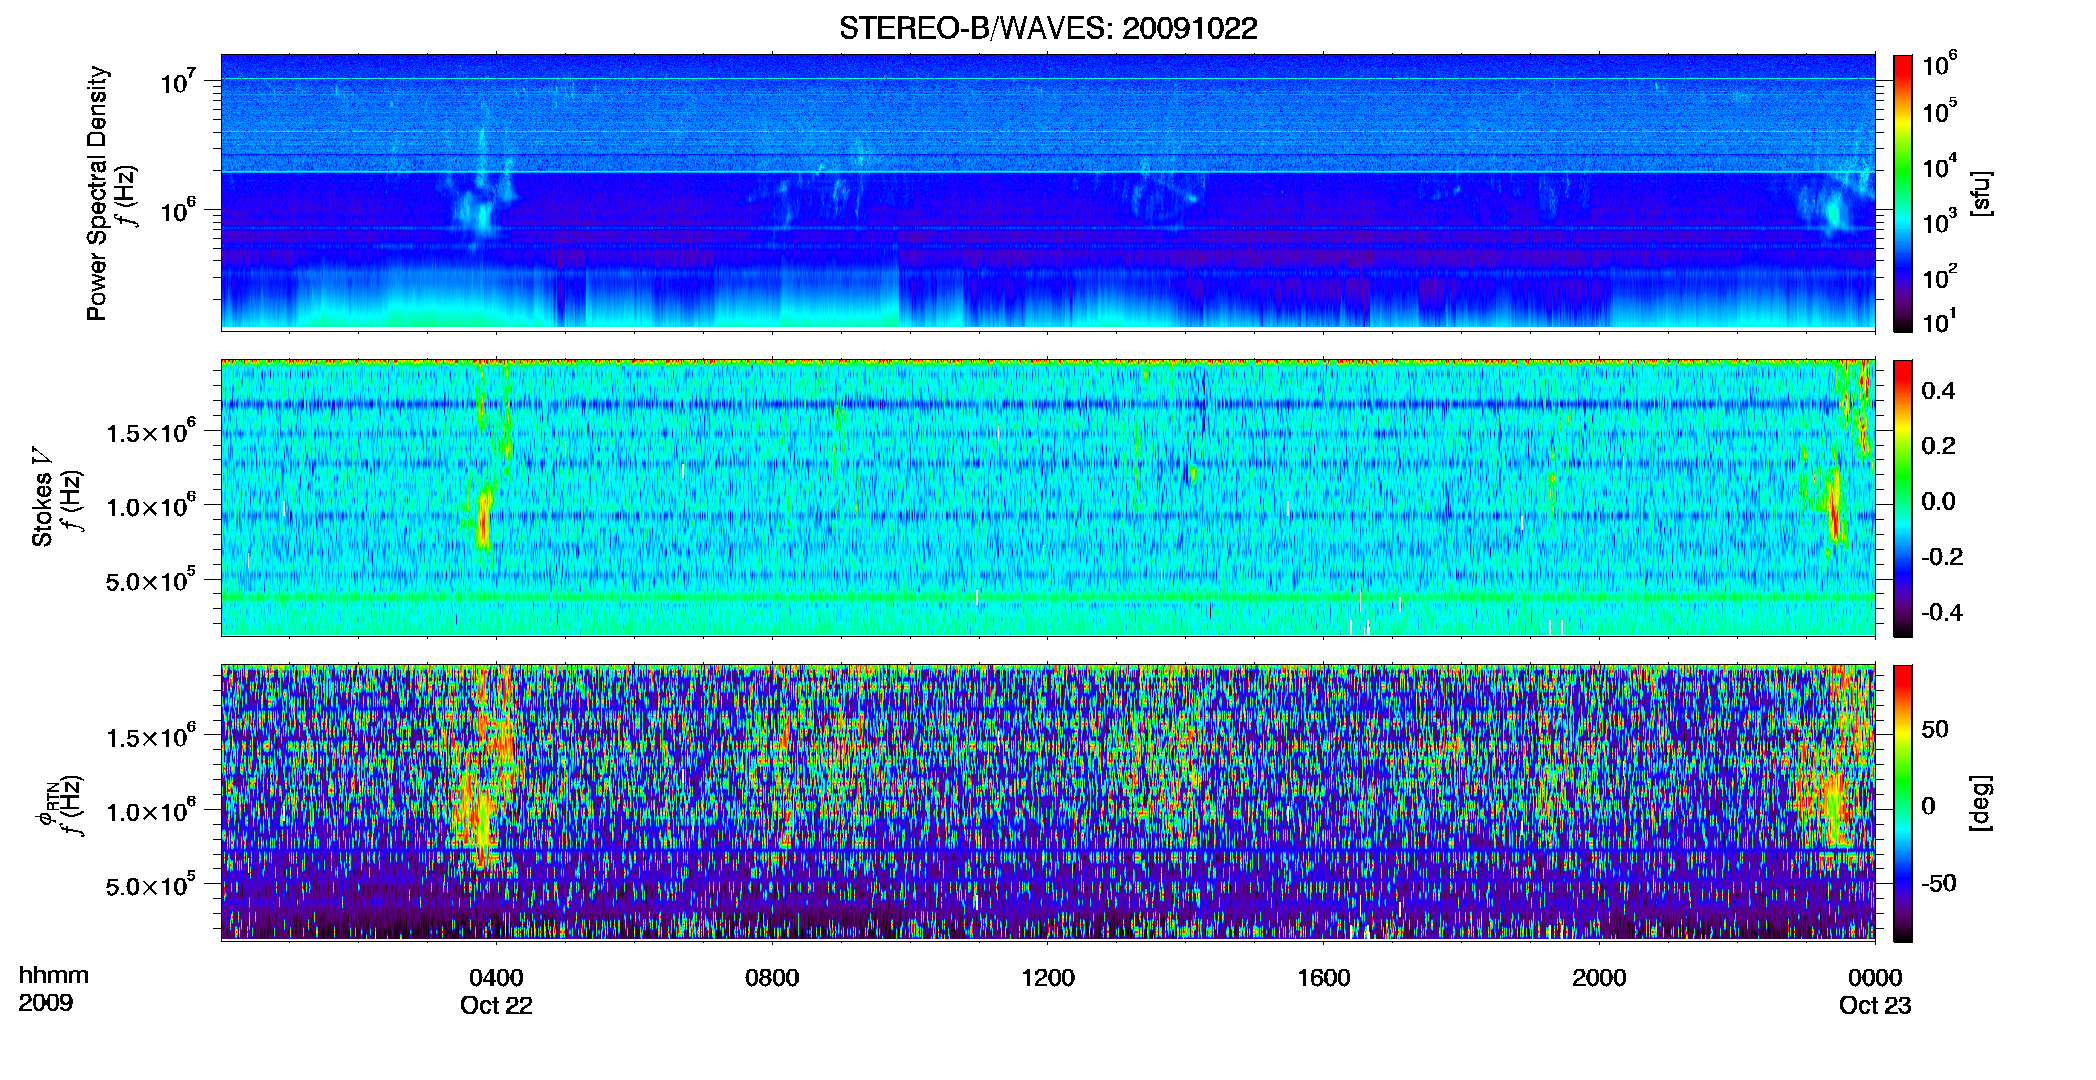Click the power spectral density color bar
This screenshot has width=2096, height=1080.
click(1903, 193)
